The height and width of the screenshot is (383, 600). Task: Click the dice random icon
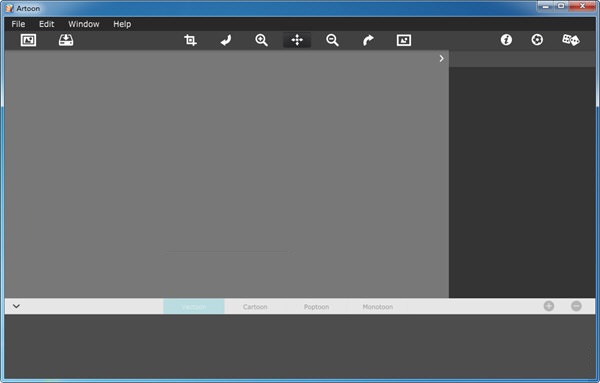pos(571,40)
